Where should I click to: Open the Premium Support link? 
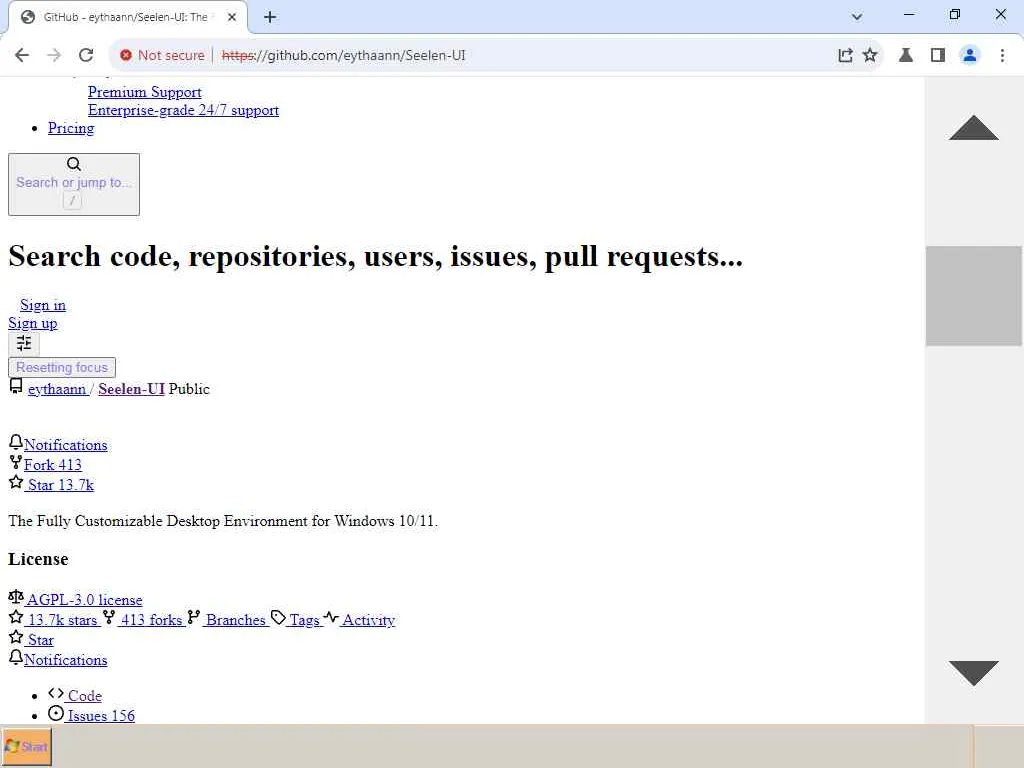click(x=144, y=92)
